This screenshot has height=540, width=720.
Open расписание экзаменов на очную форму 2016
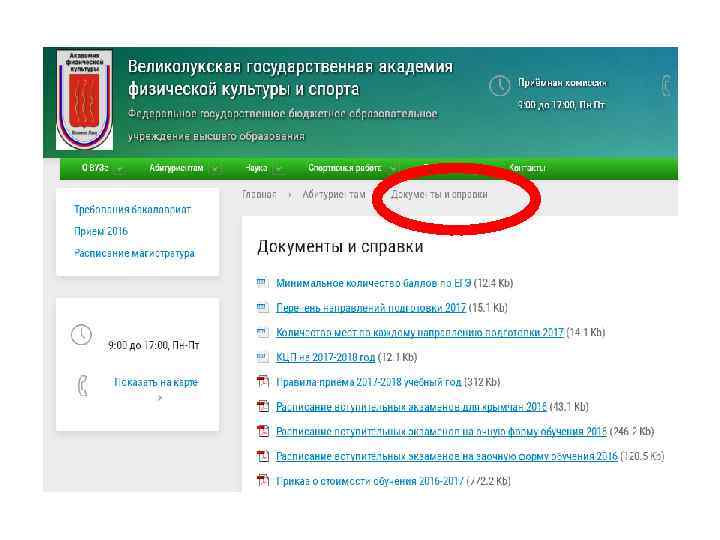coord(441,432)
